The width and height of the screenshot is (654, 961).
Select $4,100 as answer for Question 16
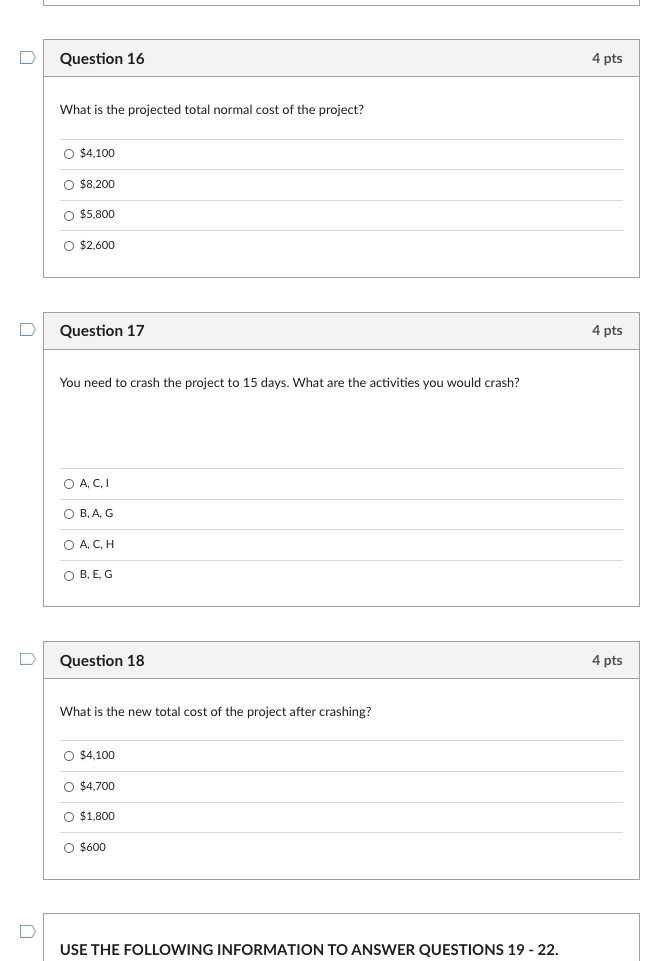[x=69, y=154]
